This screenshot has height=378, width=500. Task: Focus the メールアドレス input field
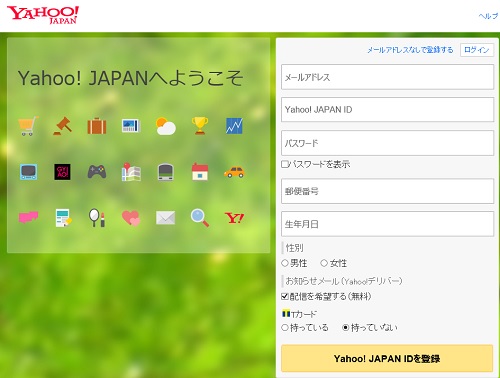387,77
